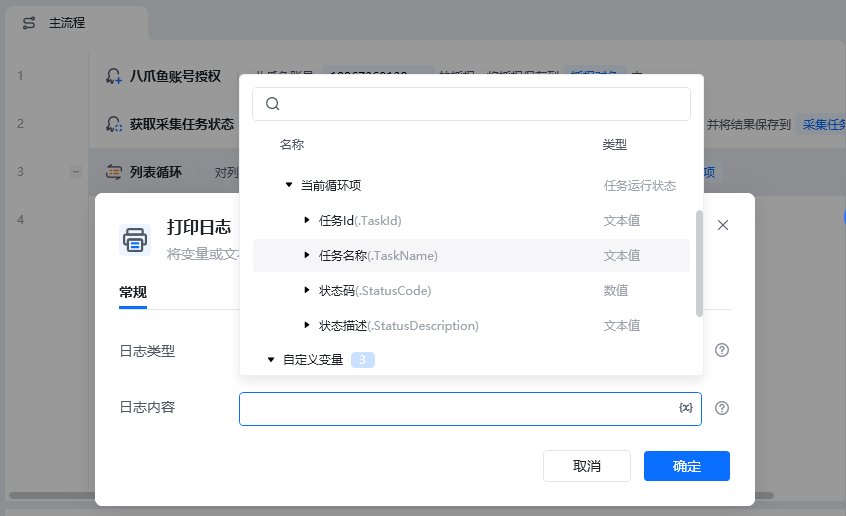Image resolution: width=846 pixels, height=516 pixels.
Task: Collapse the loop block at line 3
Action: click(x=76, y=172)
